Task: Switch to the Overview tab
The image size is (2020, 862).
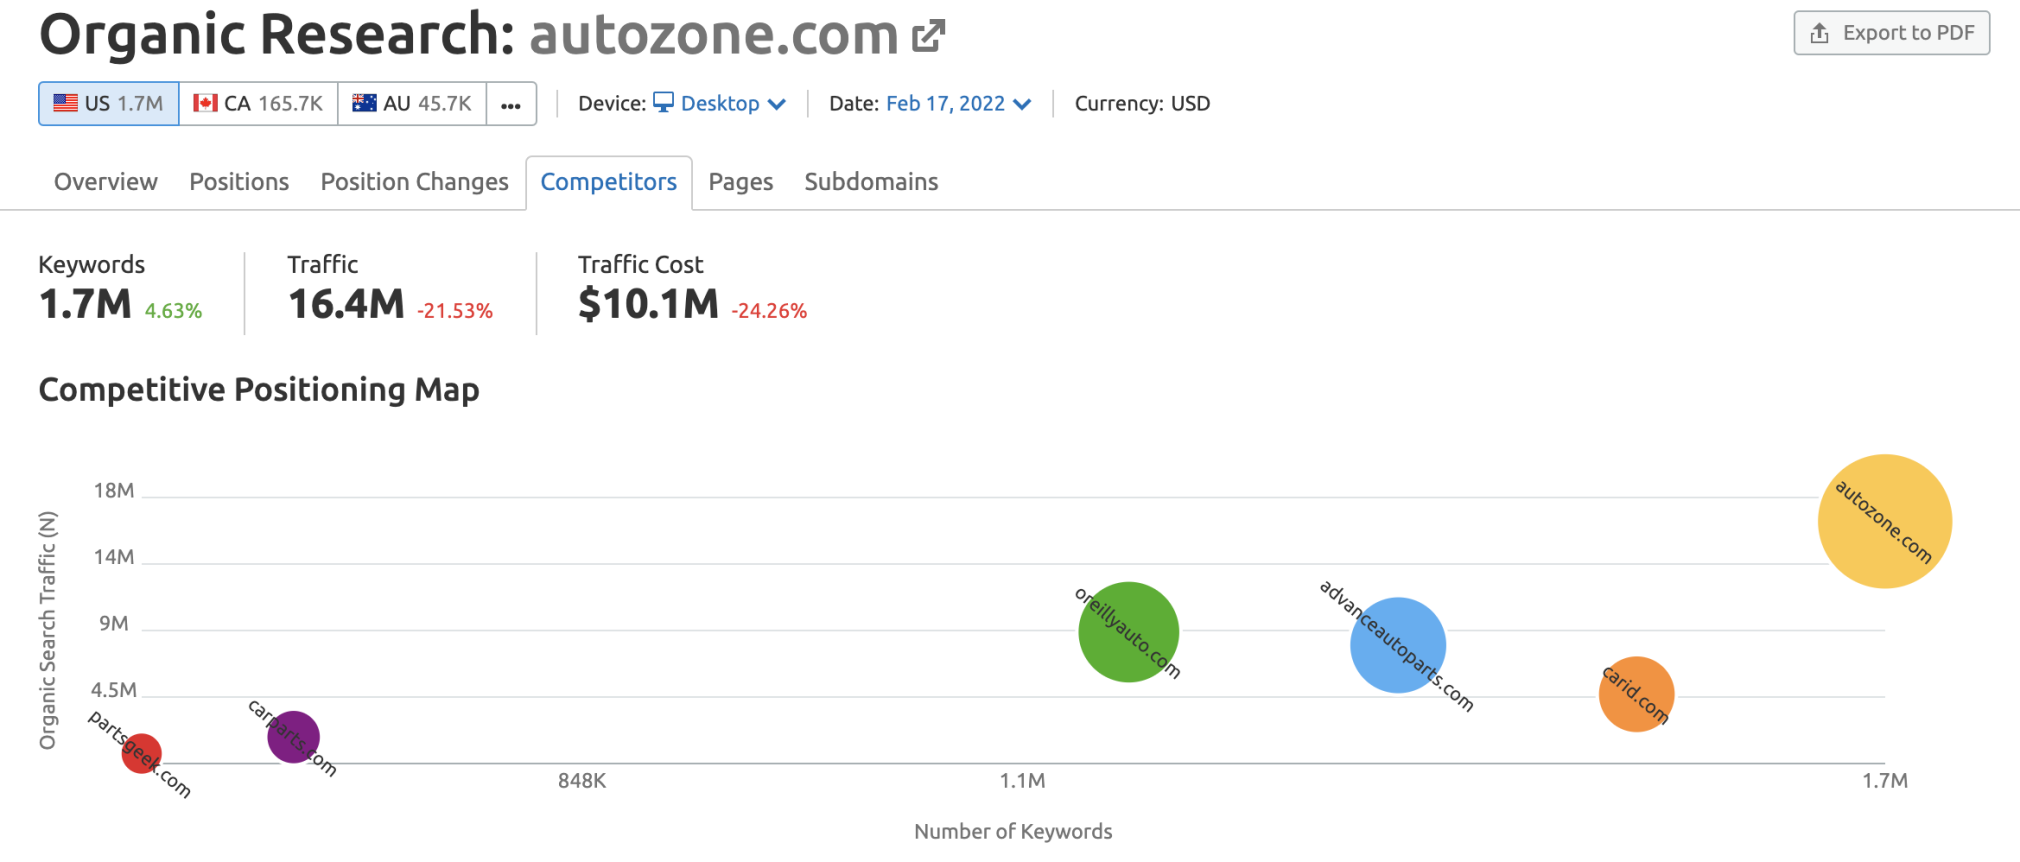Action: 106,182
